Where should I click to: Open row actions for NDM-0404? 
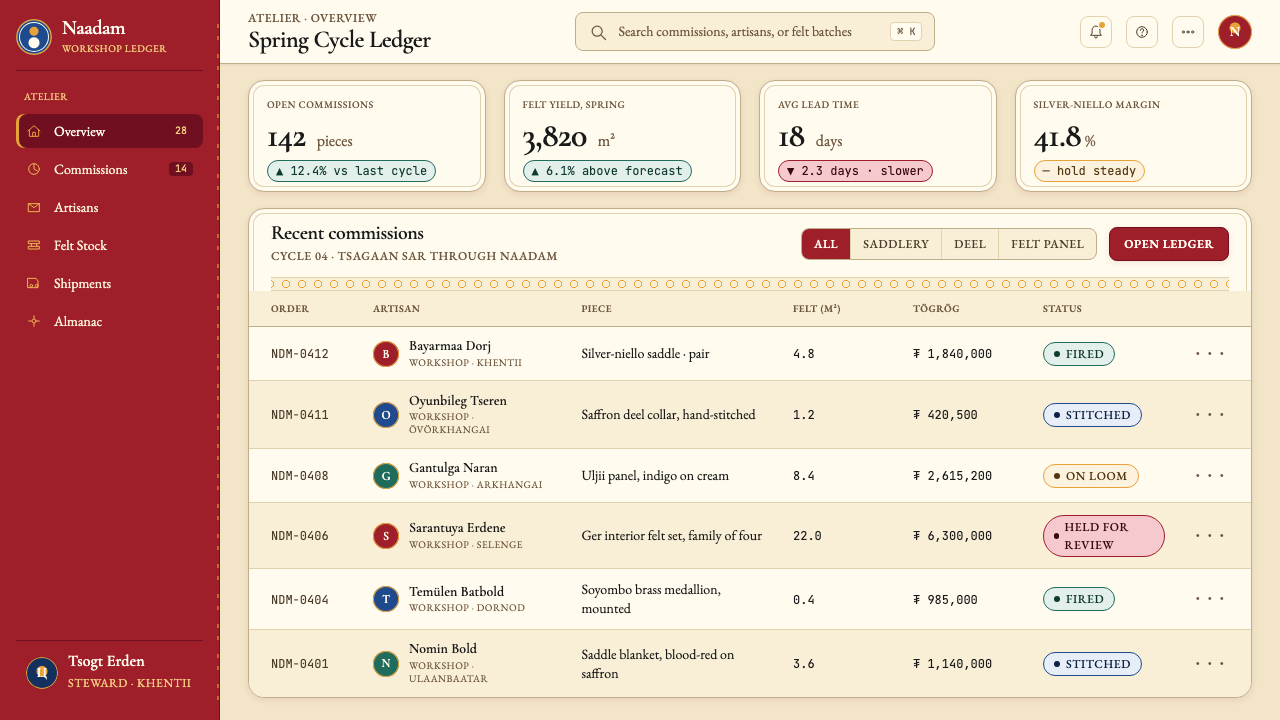tap(1210, 599)
